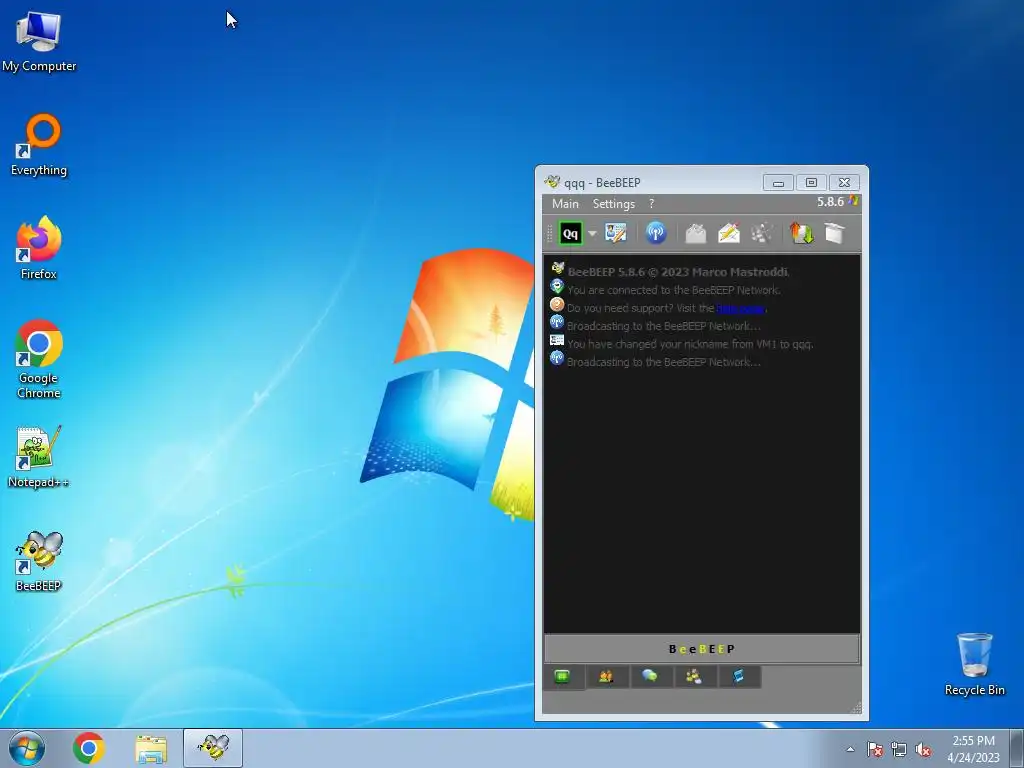
Task: Switch to the groups tab
Action: click(694, 677)
